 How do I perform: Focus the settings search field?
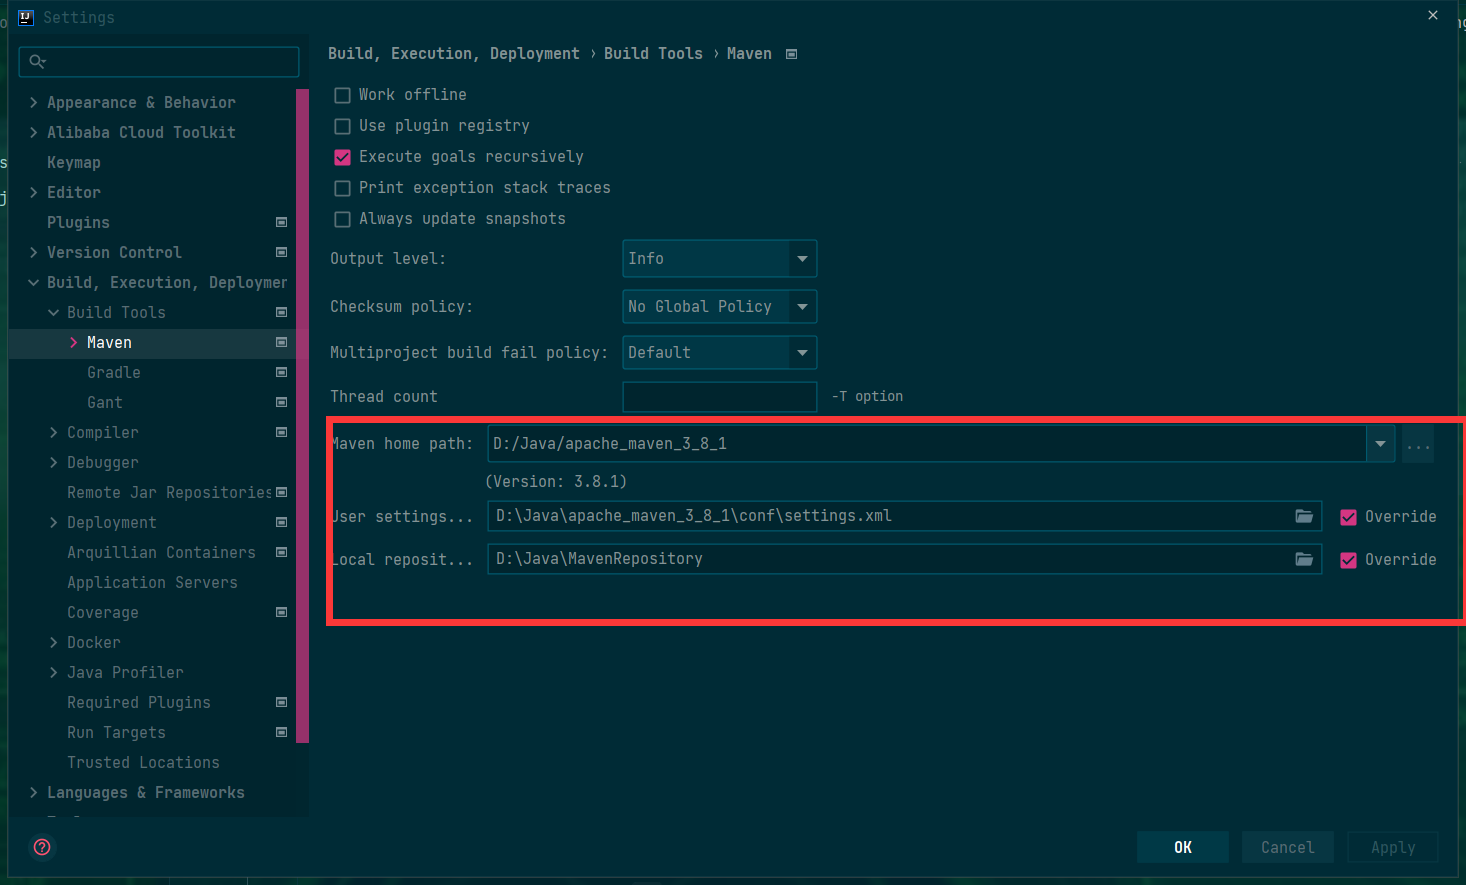[159, 62]
